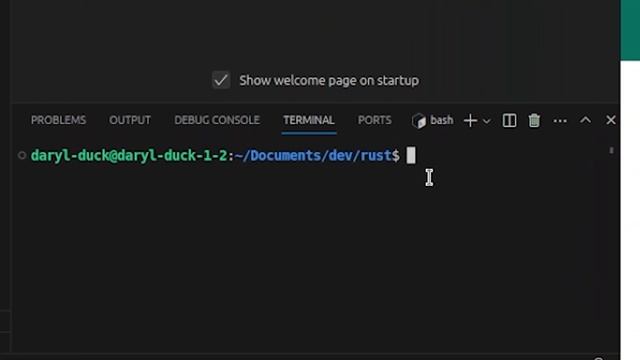Click the terminal scrollbar marker on right edge
The height and width of the screenshot is (360, 640).
tap(611, 151)
